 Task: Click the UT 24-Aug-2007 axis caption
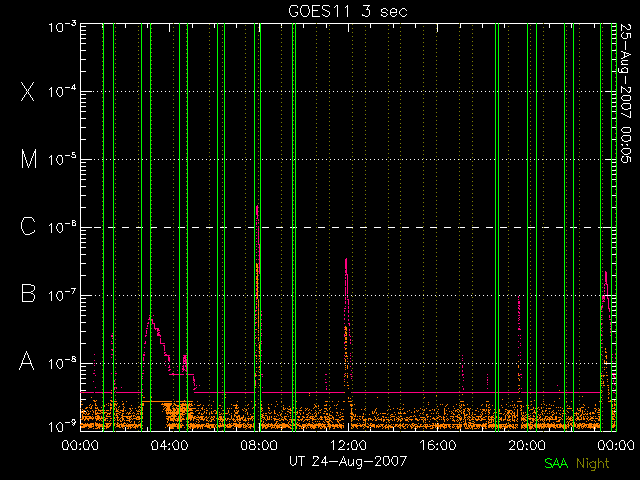(x=348, y=461)
